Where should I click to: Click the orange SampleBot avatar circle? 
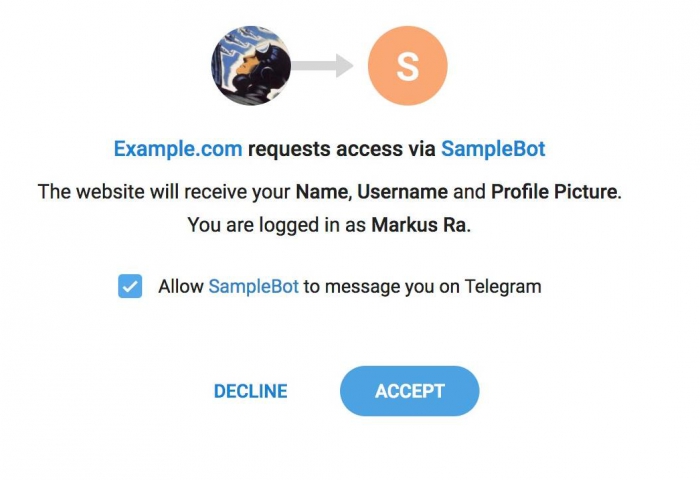[x=407, y=66]
